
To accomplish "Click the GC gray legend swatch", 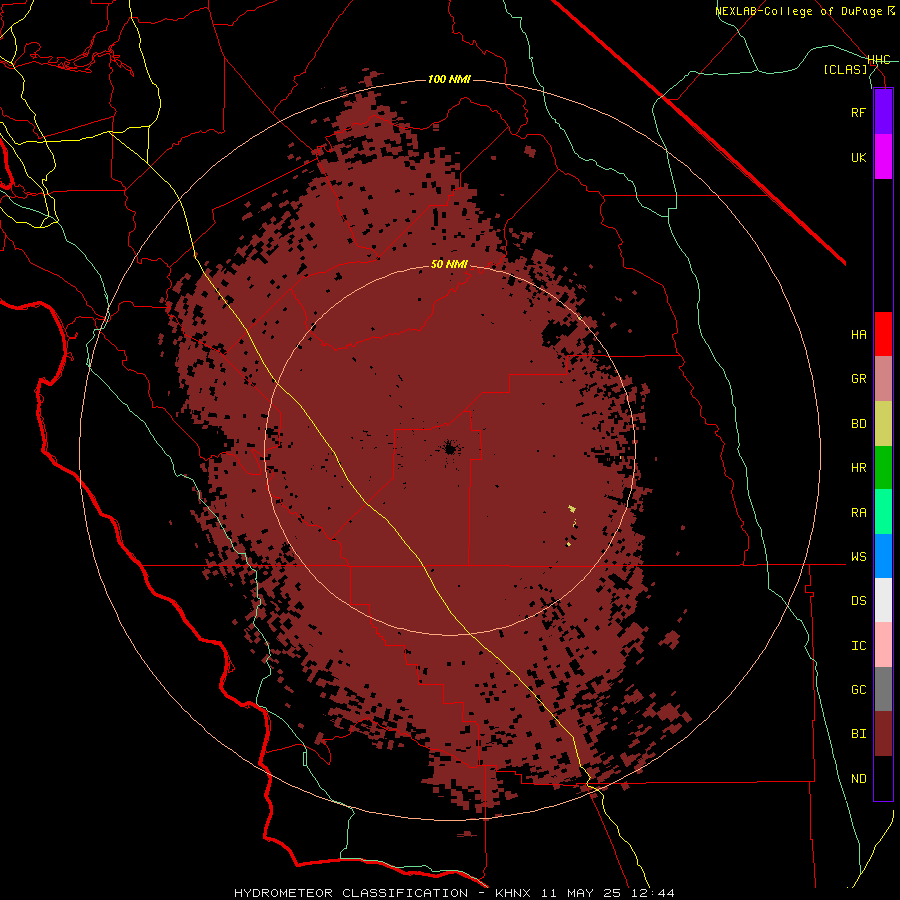I will pos(883,689).
